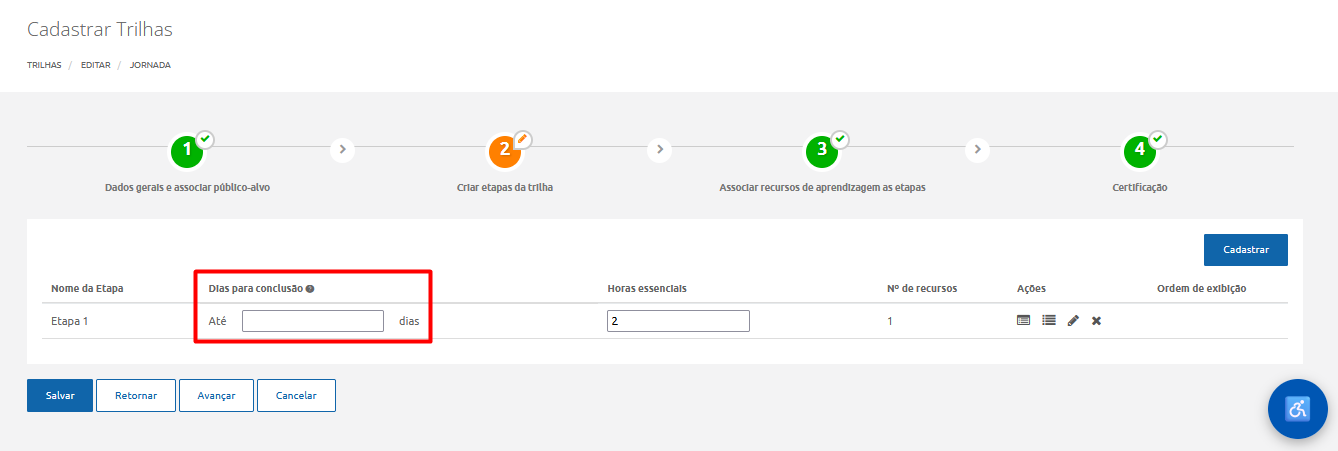
Task: Open step 4 Certificação circle
Action: click(1139, 150)
